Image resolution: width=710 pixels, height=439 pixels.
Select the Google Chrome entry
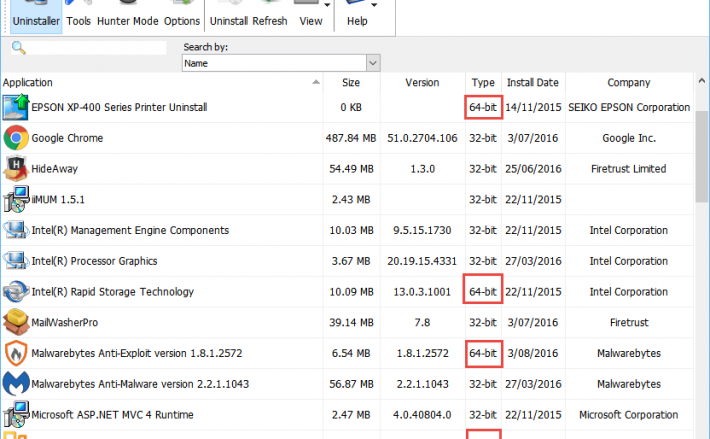click(x=67, y=138)
